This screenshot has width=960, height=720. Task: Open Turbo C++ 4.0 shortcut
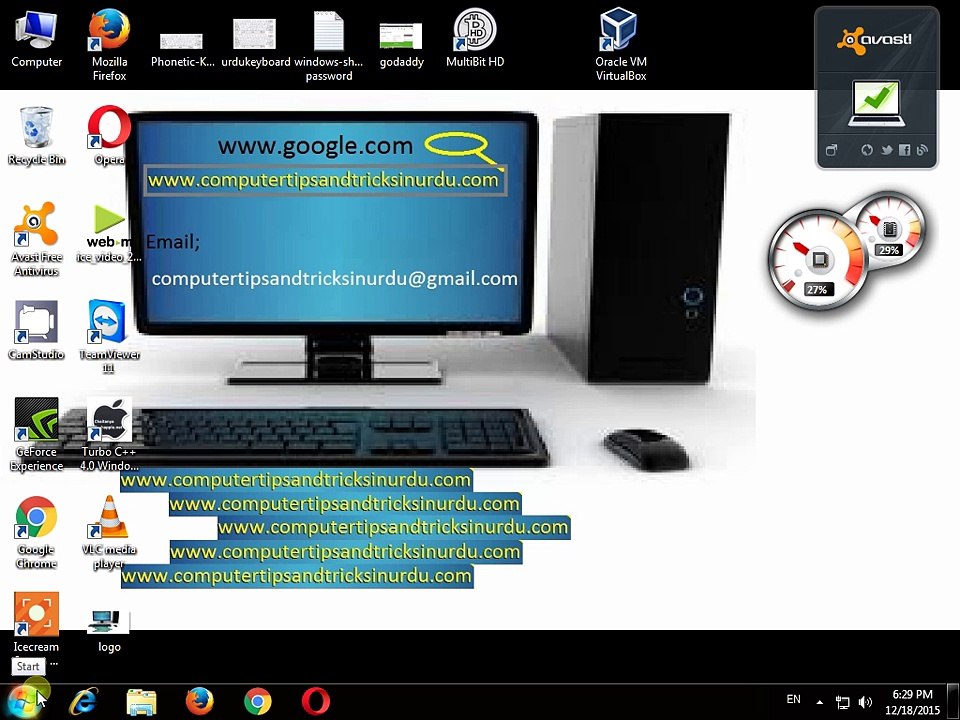click(x=109, y=433)
